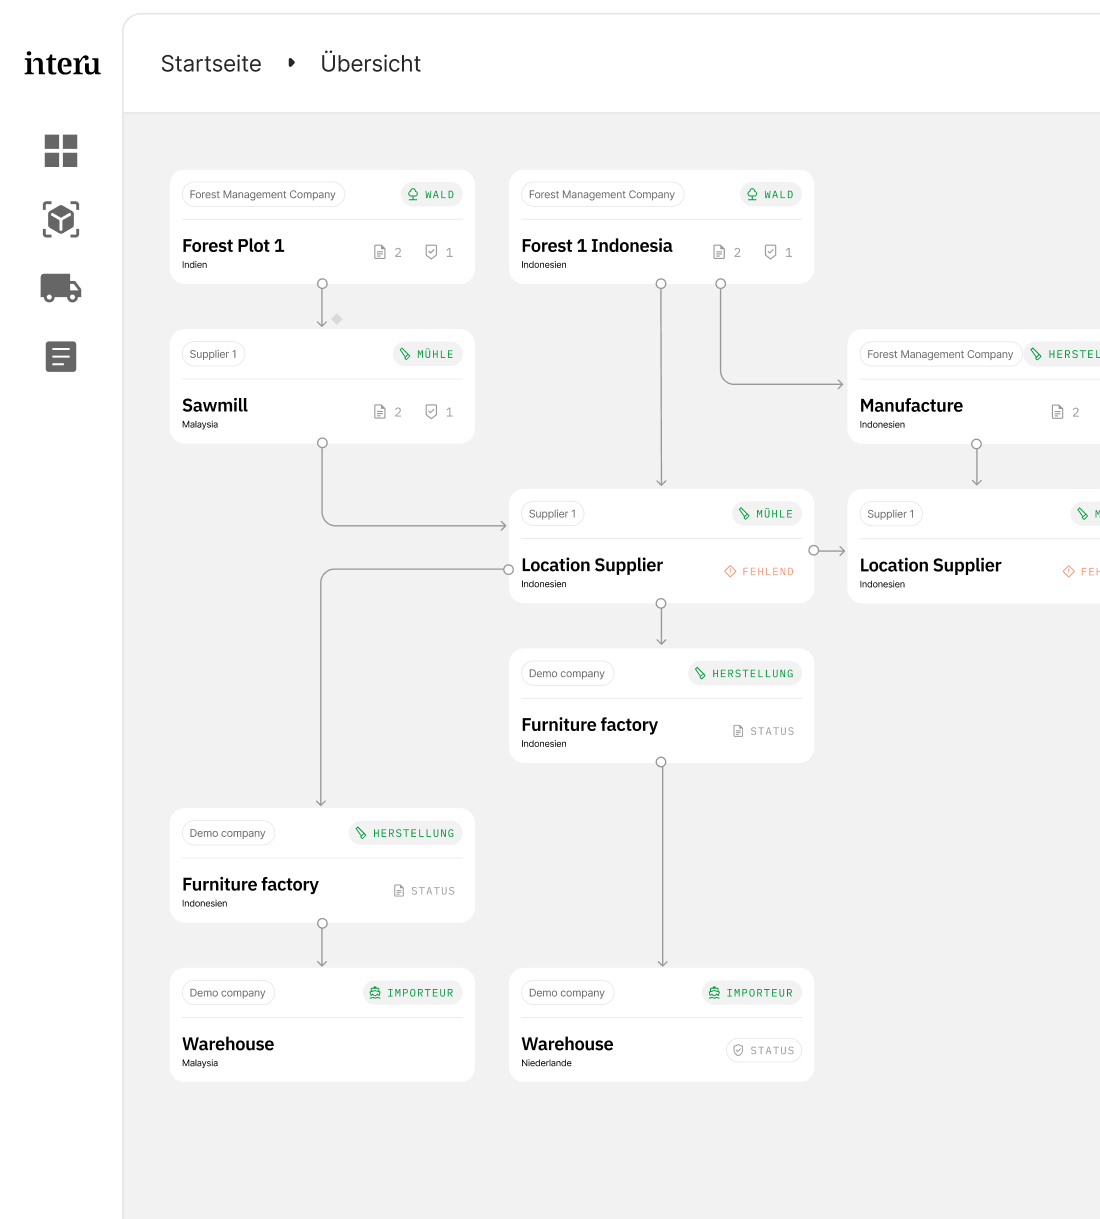The height and width of the screenshot is (1219, 1100).
Task: Select the IMPORTEUR tag on Warehouse Malaysia
Action: tap(412, 993)
